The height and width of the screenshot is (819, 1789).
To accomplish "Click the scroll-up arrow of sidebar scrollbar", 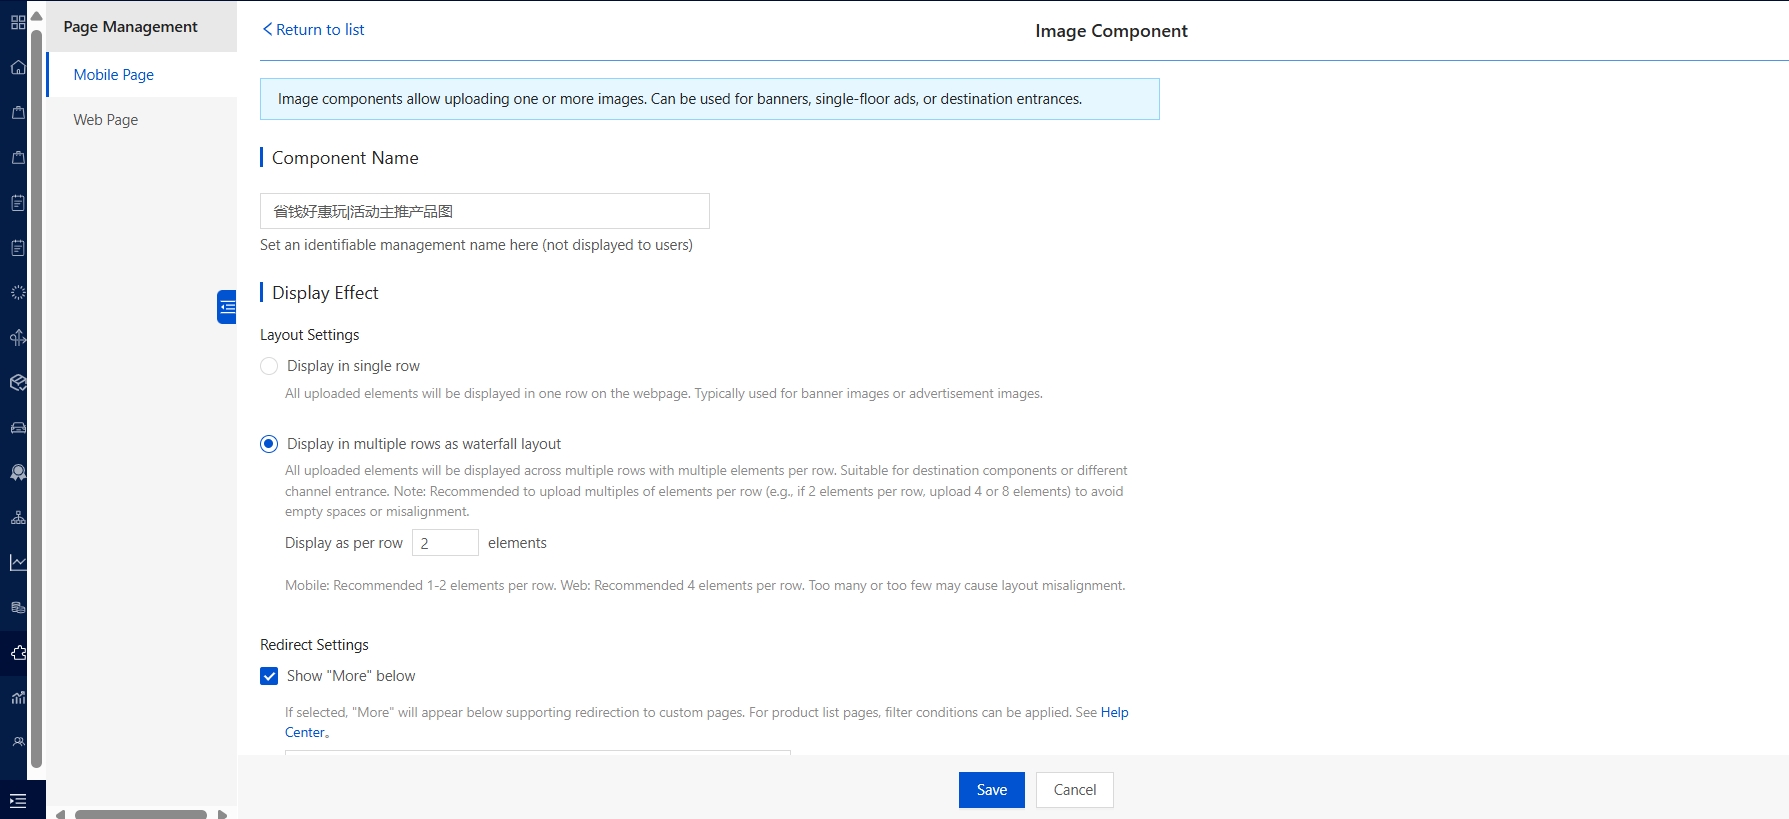I will click(37, 16).
